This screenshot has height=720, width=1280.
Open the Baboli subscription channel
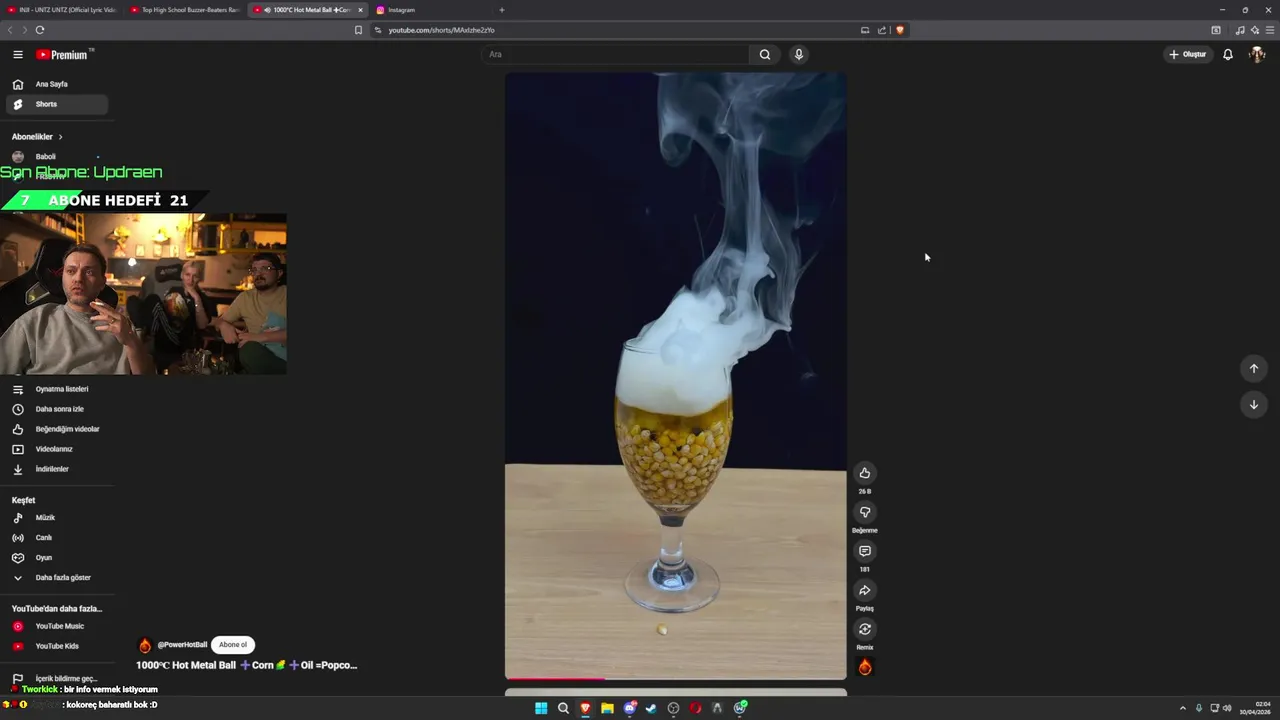click(56, 157)
